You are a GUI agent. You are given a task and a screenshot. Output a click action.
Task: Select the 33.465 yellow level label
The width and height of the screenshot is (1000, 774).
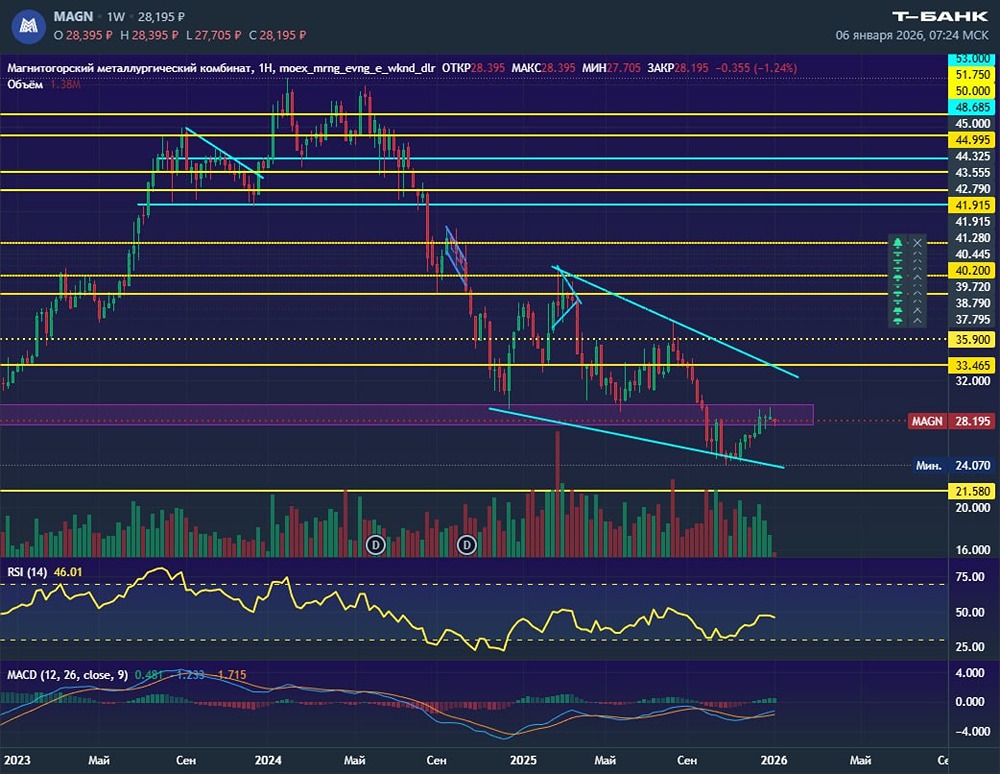tap(973, 365)
